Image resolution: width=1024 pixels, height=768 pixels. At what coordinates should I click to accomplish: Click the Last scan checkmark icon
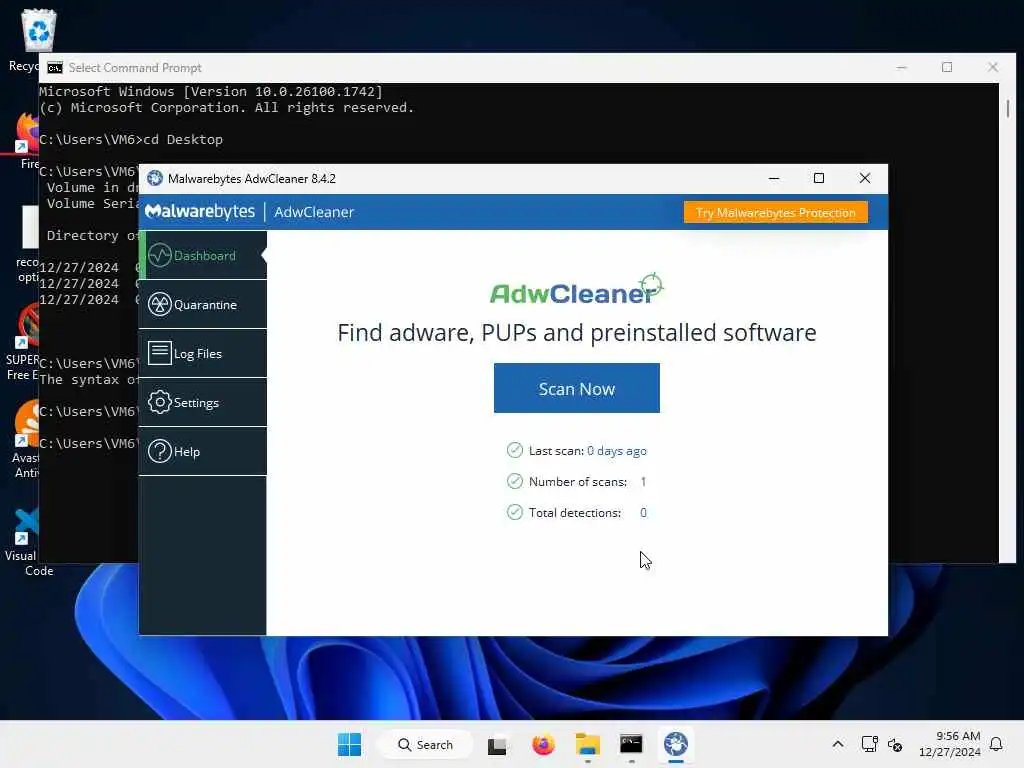pyautogui.click(x=515, y=450)
